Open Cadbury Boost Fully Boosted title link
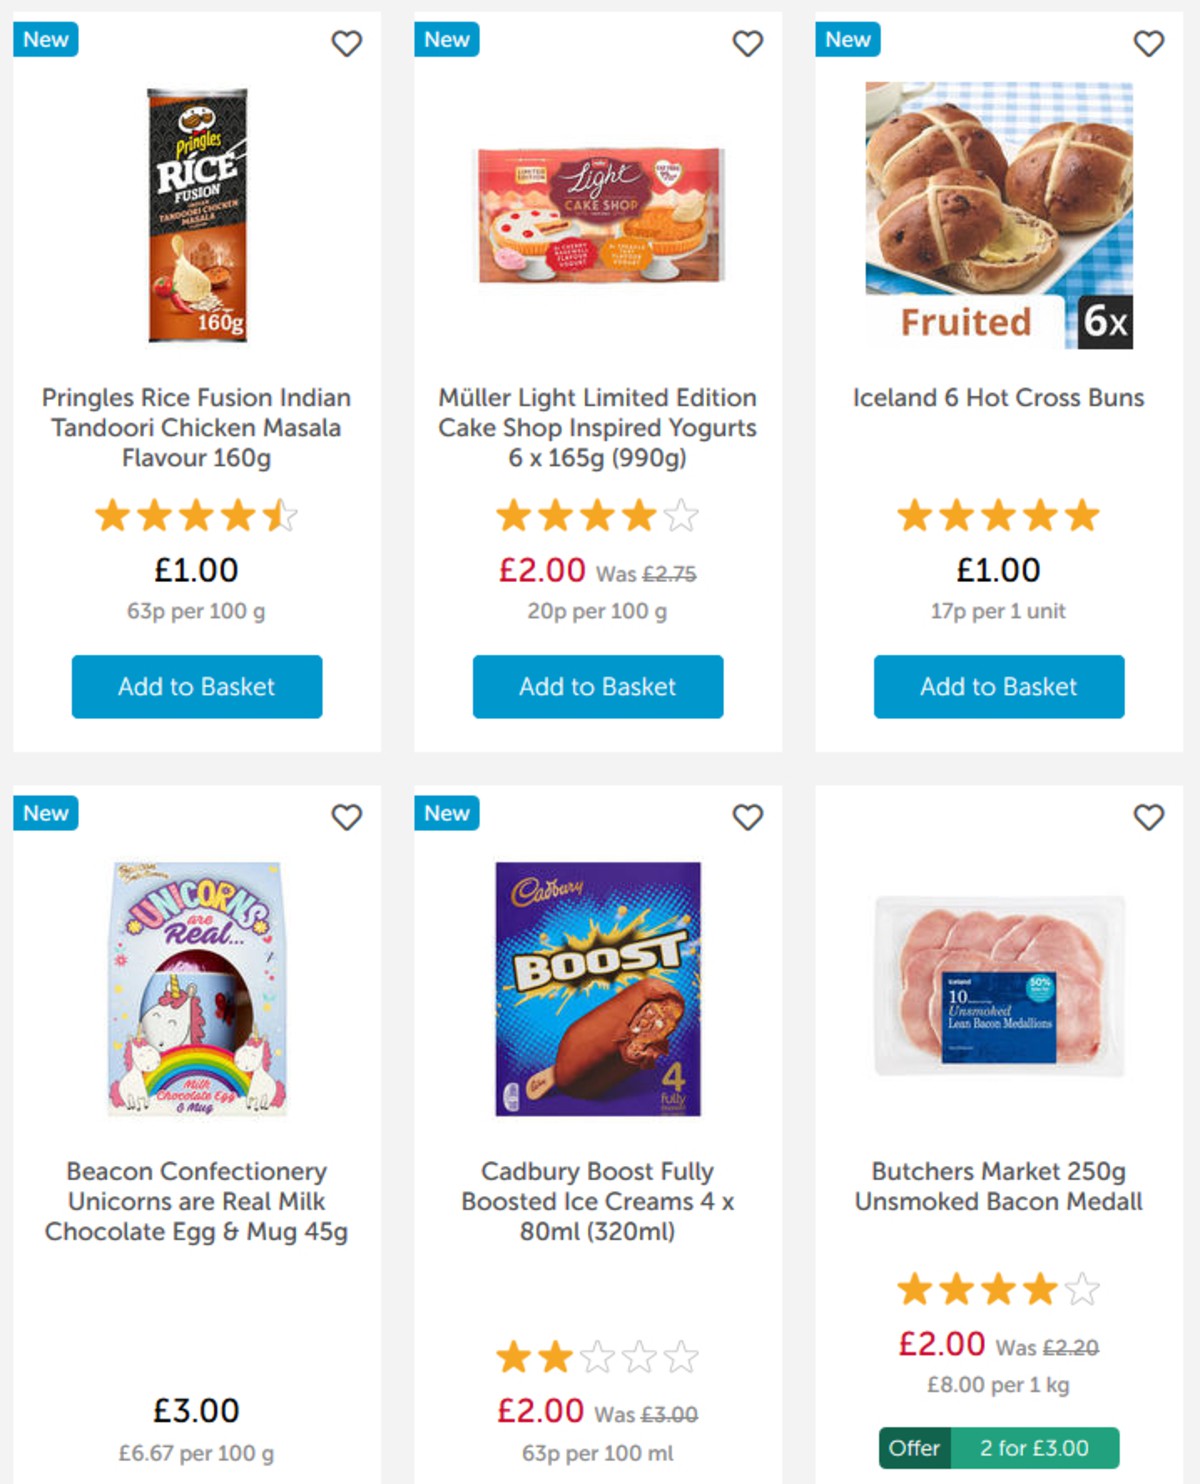The height and width of the screenshot is (1484, 1200). [x=598, y=1201]
